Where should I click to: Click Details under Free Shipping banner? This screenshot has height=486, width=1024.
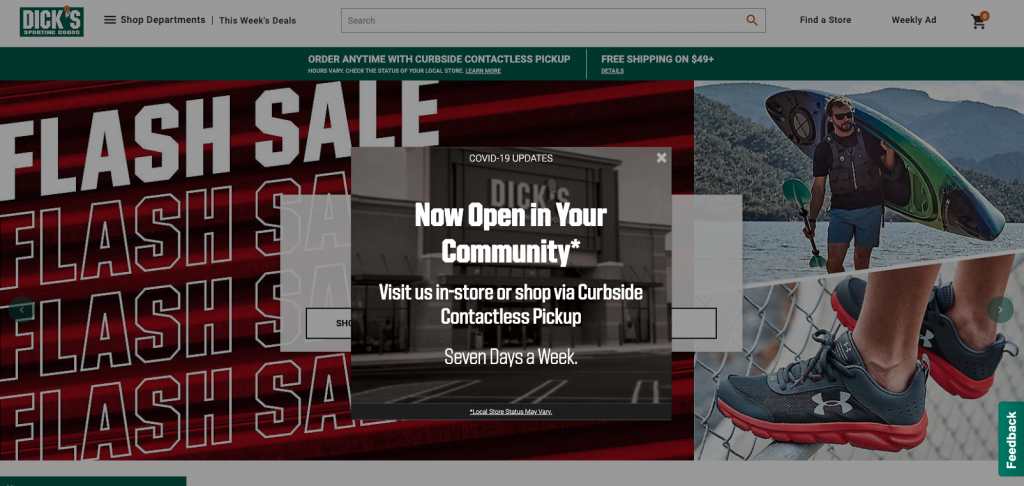point(613,71)
